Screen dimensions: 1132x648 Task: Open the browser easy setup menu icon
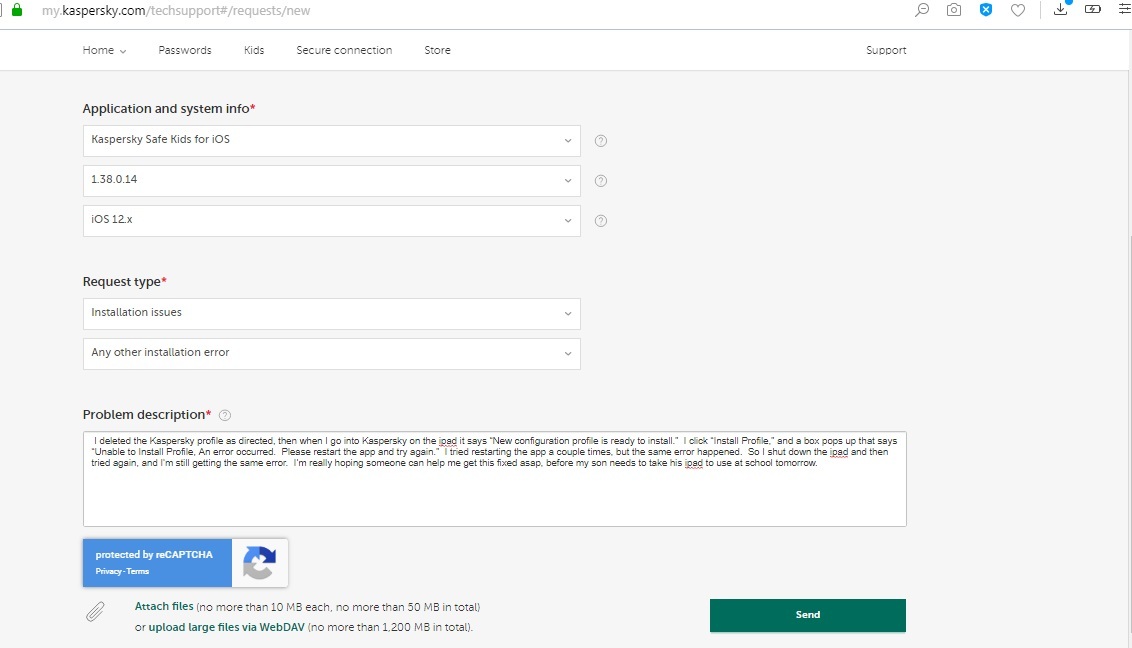pyautogui.click(x=1124, y=9)
